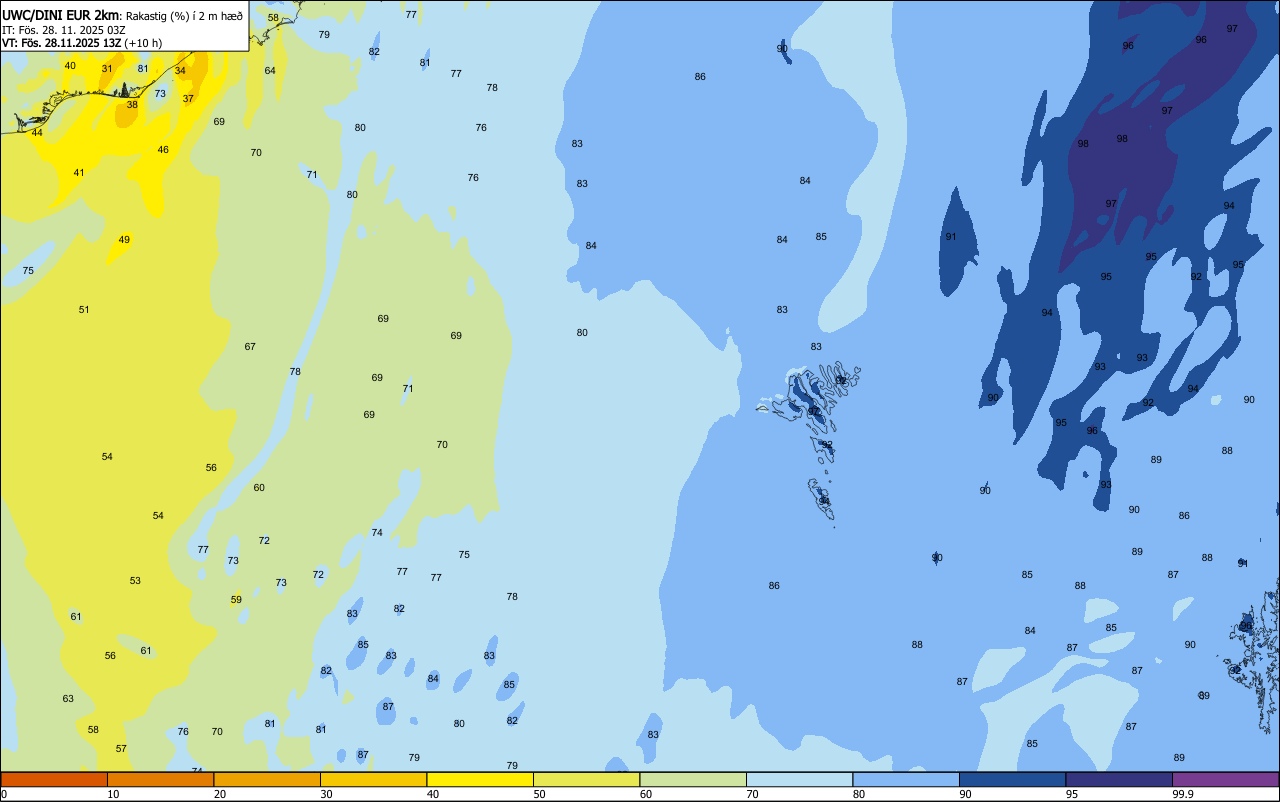The height and width of the screenshot is (802, 1280).
Task: Click the 'UWC/DINI EUR 2km' title text
Action: 61,15
